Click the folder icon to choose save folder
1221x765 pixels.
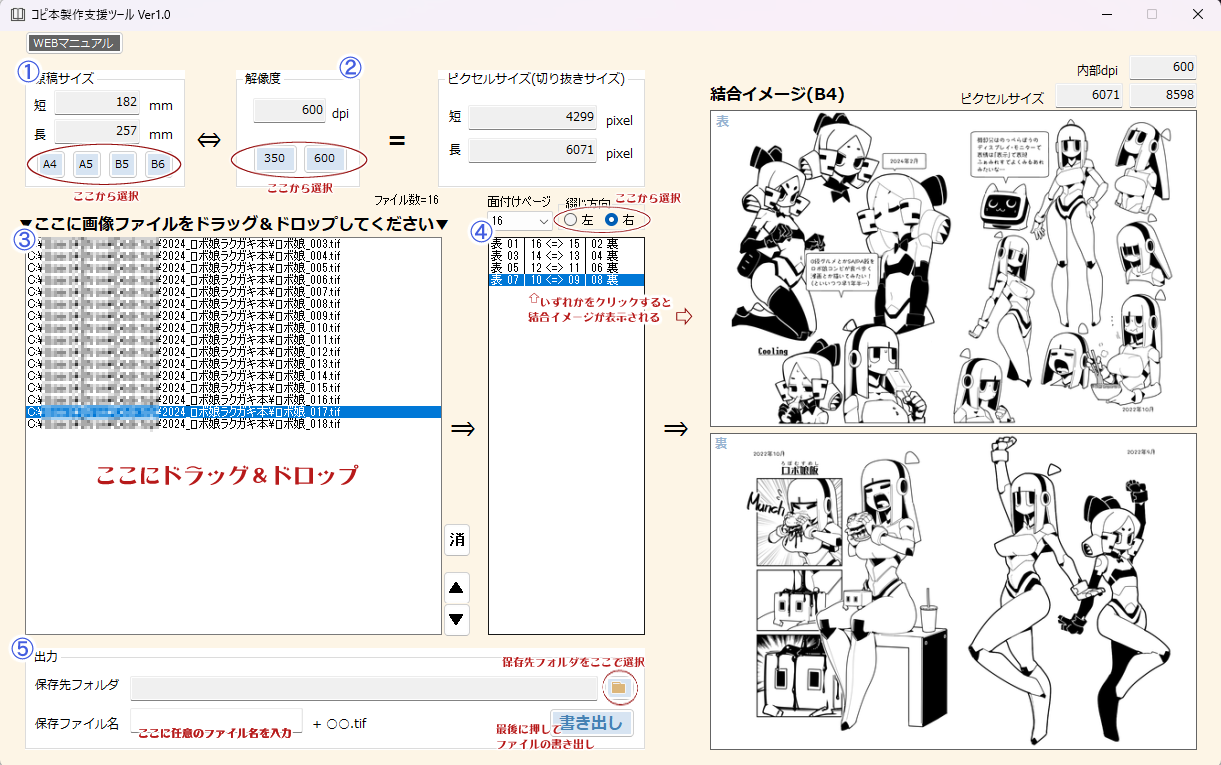pos(618,688)
